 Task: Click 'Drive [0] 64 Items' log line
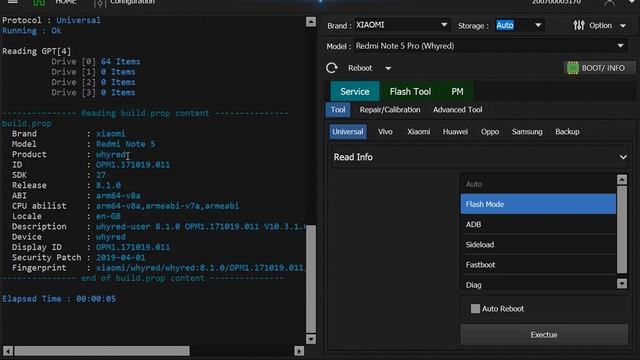click(96, 62)
